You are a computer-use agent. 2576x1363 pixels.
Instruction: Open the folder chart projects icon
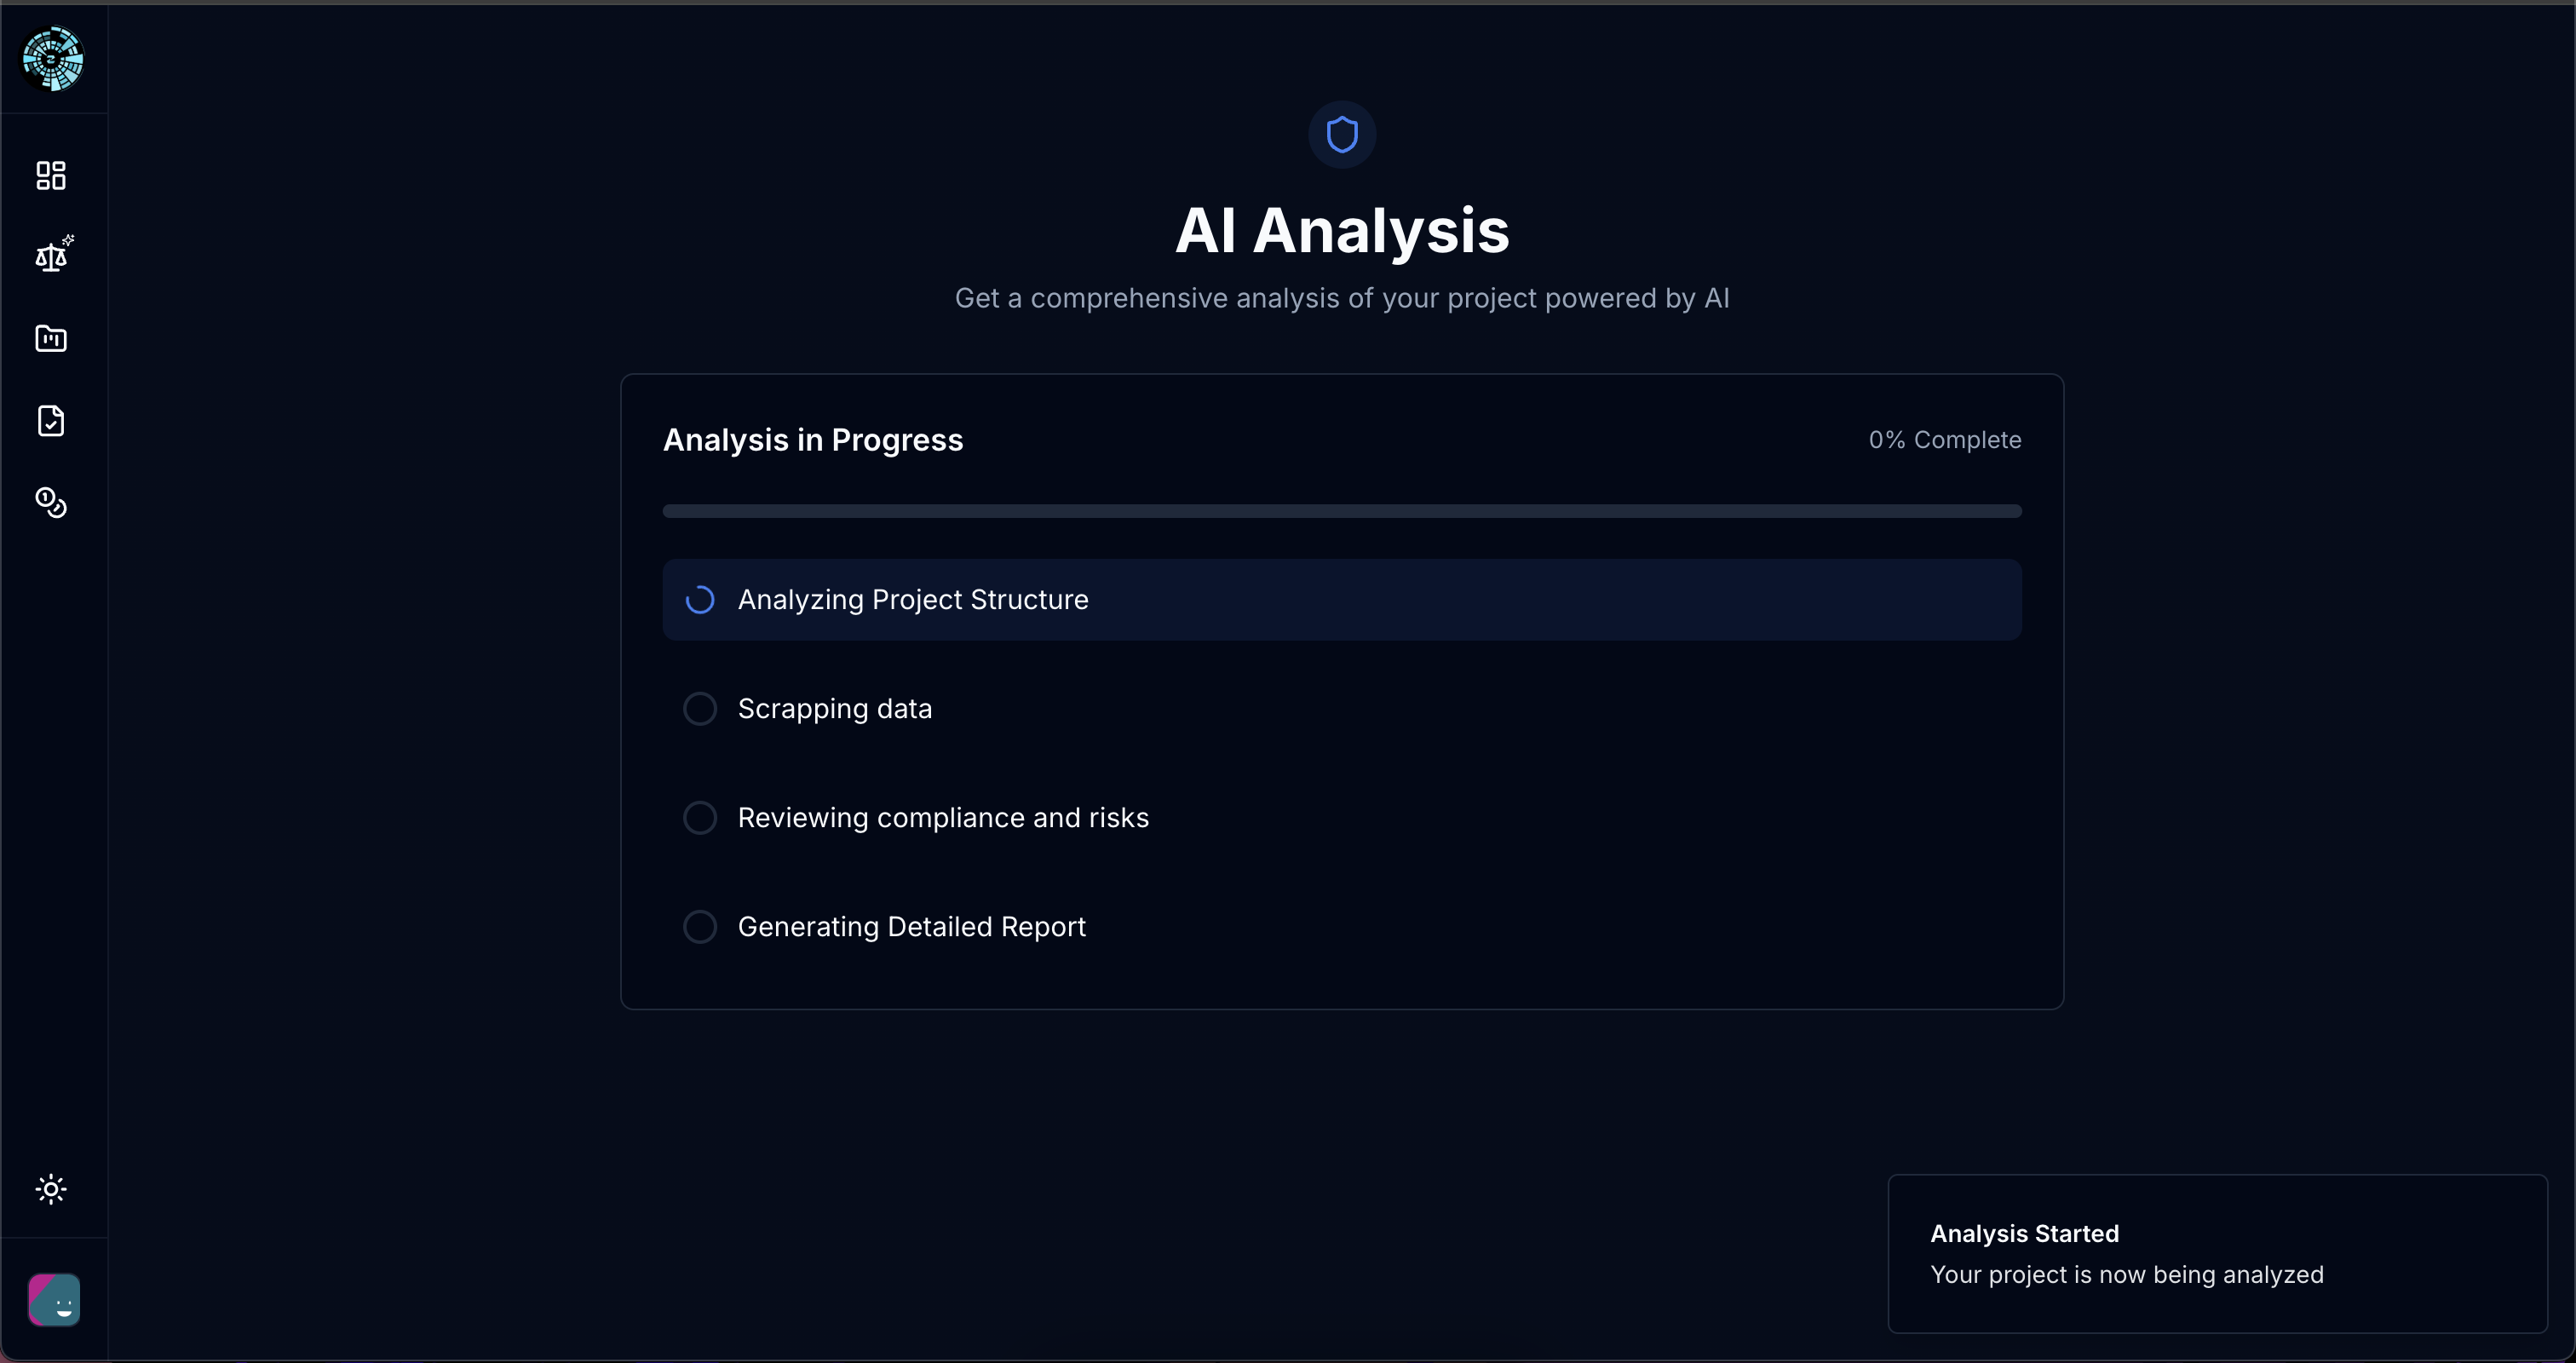[x=51, y=339]
